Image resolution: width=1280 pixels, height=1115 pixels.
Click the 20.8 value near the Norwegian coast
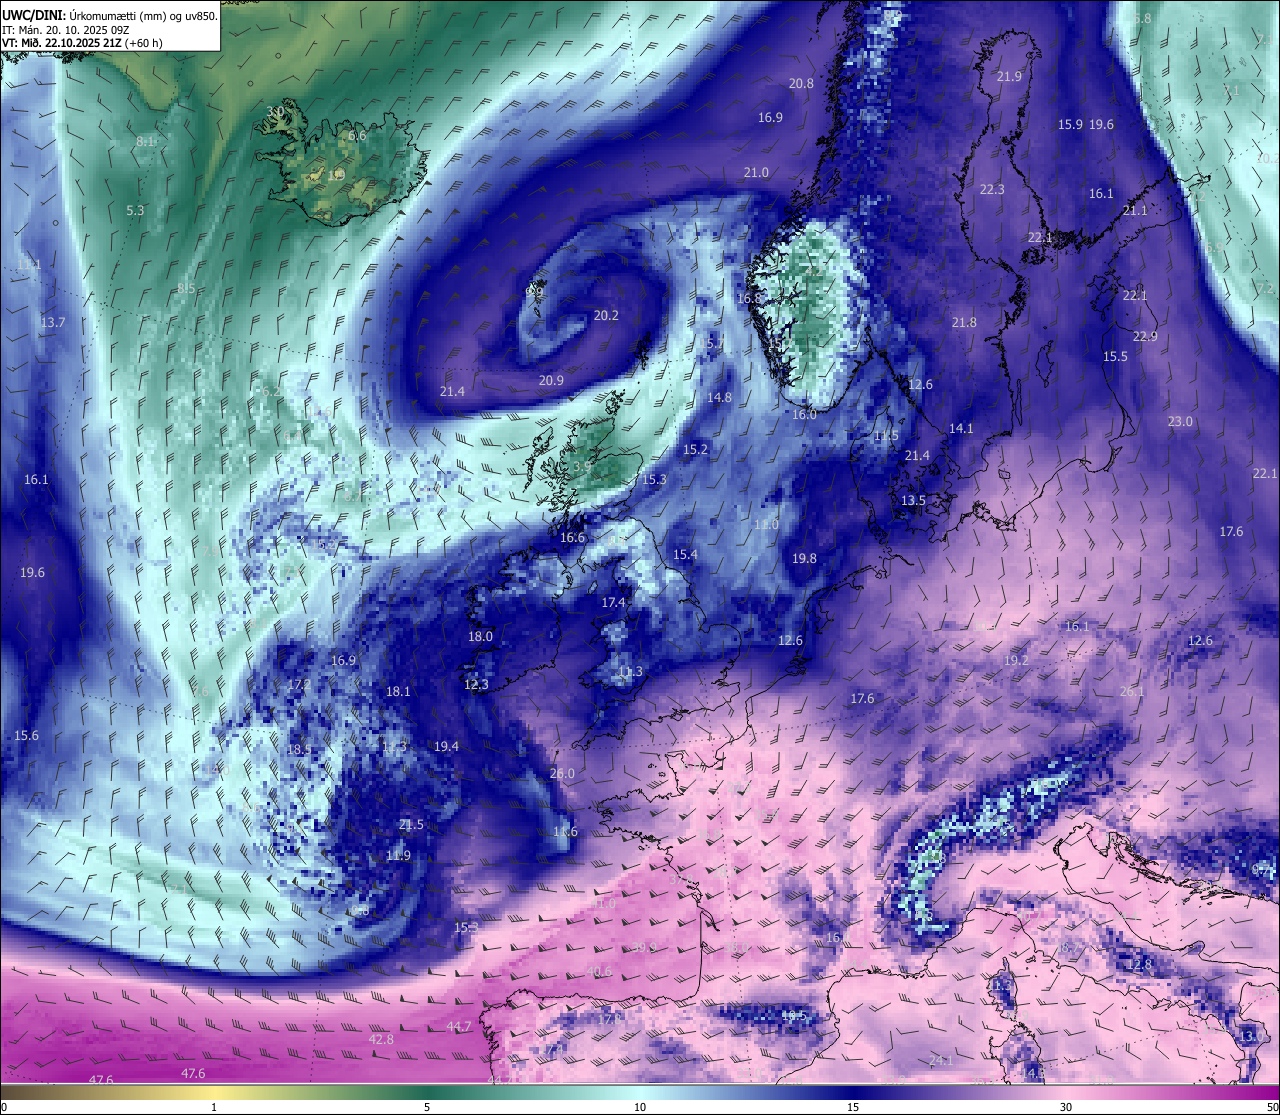pos(801,84)
